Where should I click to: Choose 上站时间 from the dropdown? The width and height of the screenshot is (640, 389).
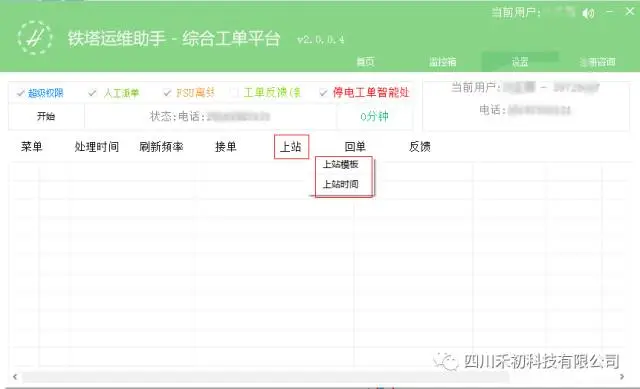click(x=341, y=184)
